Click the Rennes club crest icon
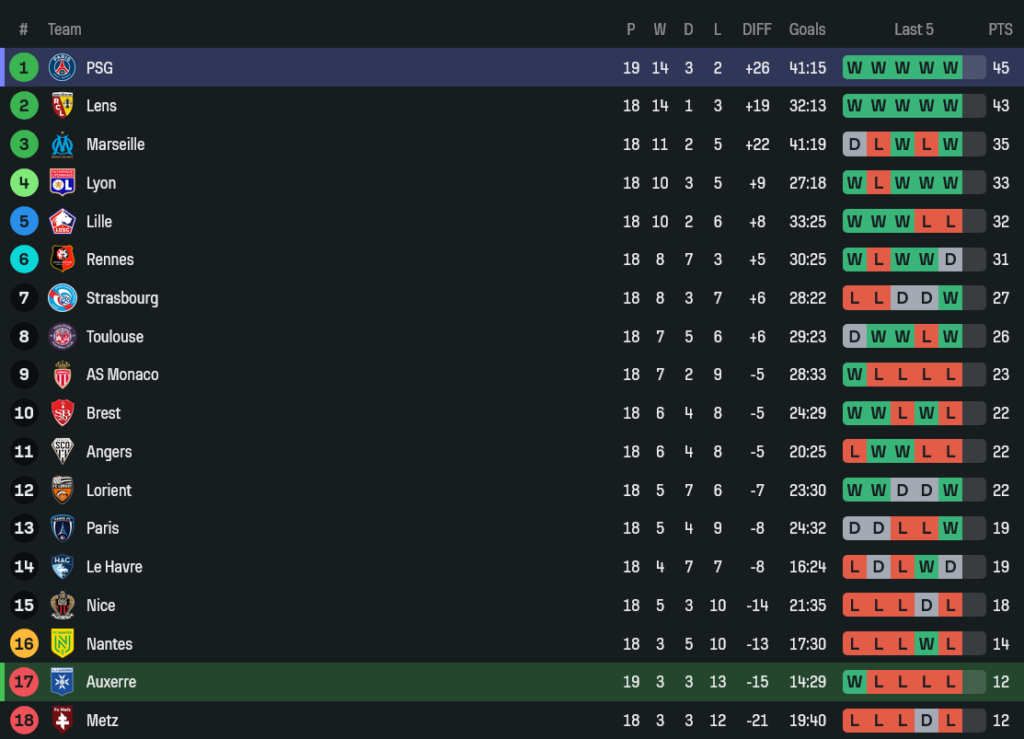The image size is (1024, 739). point(62,260)
